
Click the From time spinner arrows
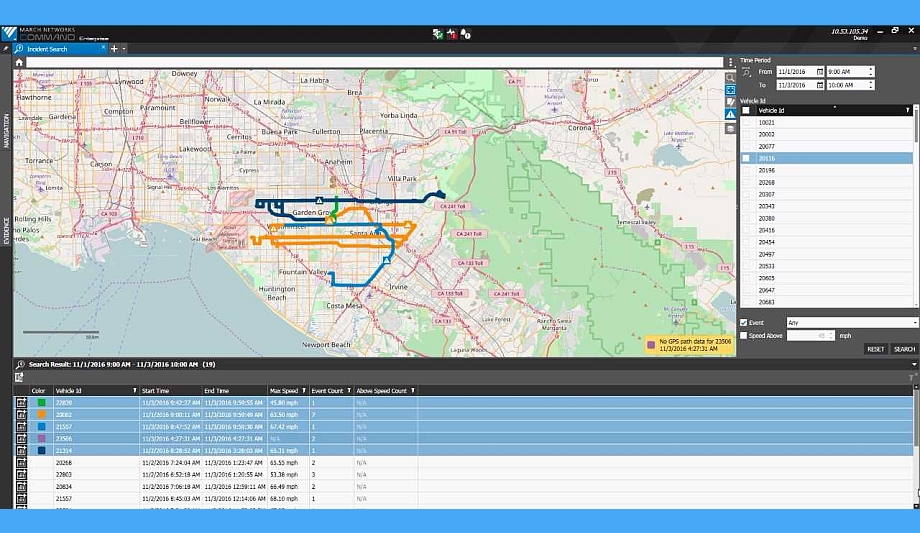(871, 72)
